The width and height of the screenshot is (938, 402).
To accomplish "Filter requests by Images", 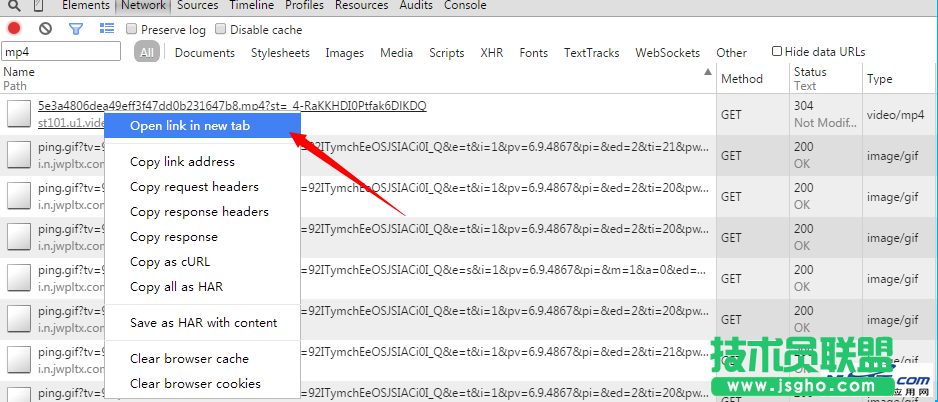I will pyautogui.click(x=345, y=53).
